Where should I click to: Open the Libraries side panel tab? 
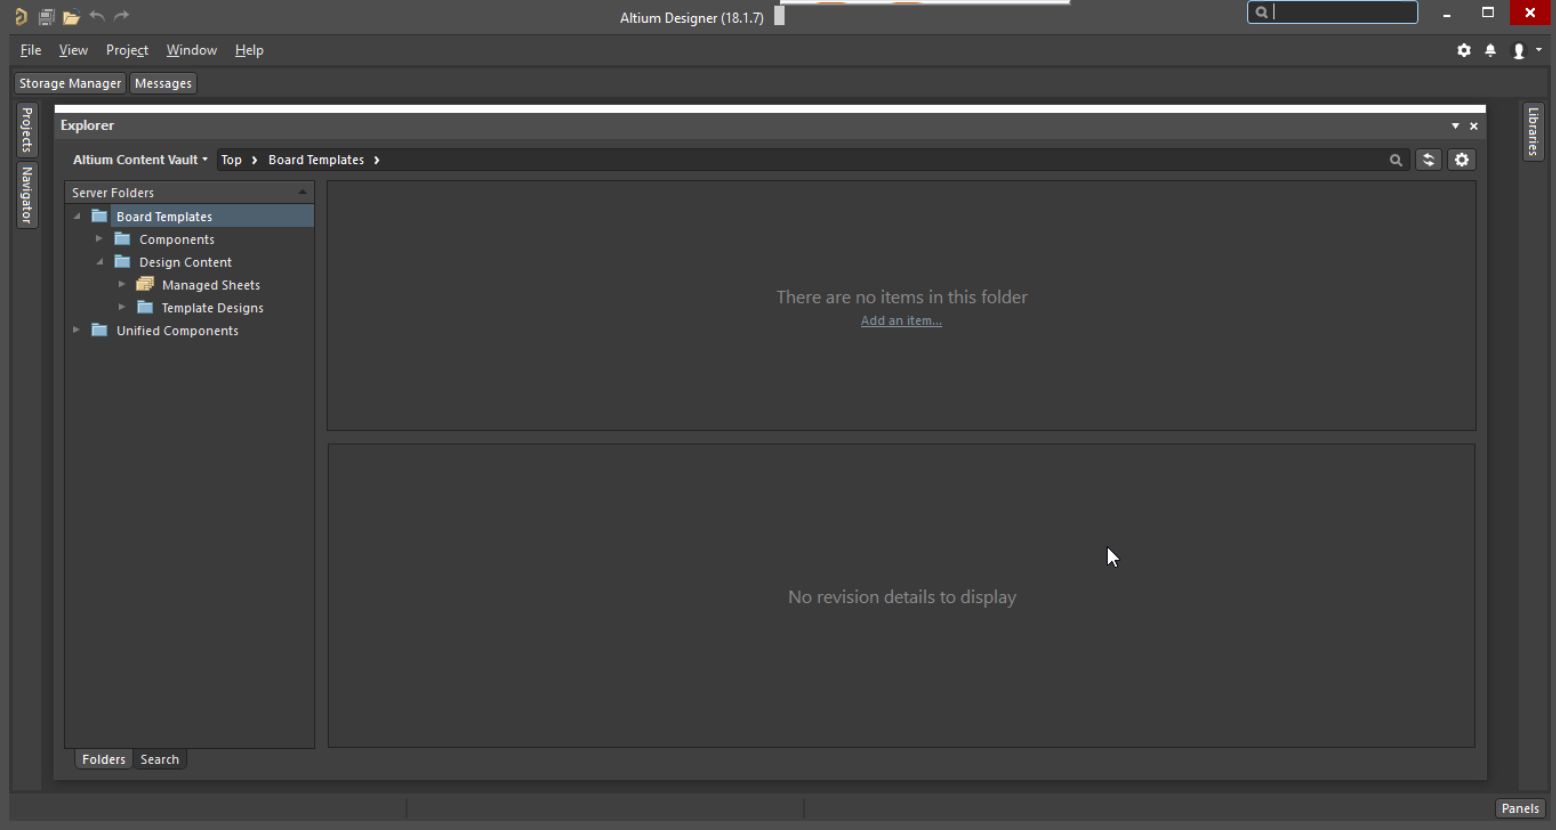click(1533, 131)
